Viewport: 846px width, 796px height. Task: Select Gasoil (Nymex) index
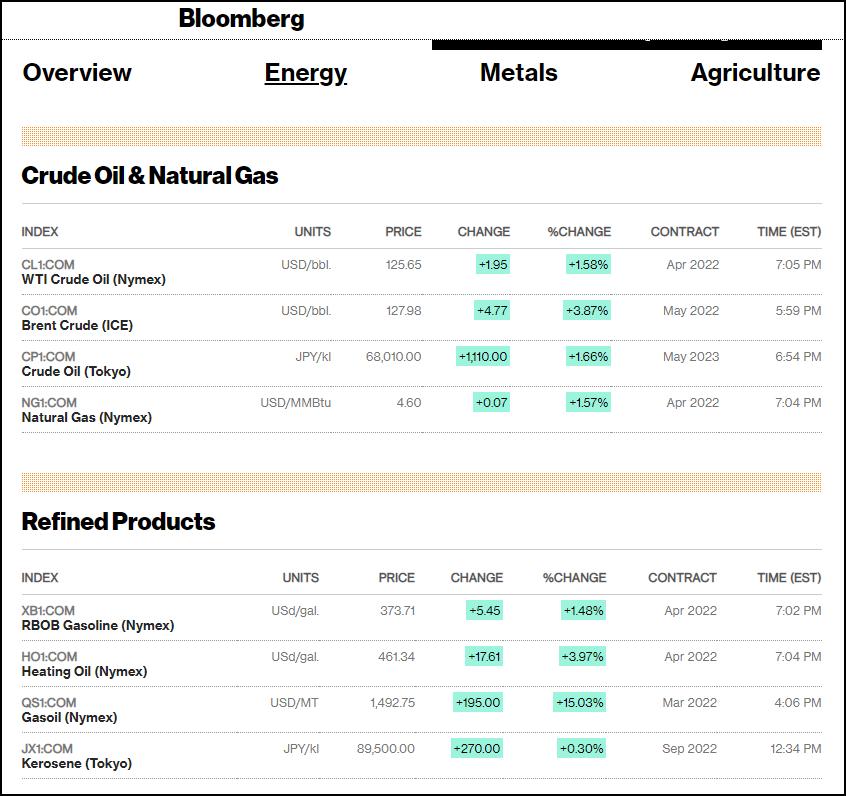(x=69, y=718)
